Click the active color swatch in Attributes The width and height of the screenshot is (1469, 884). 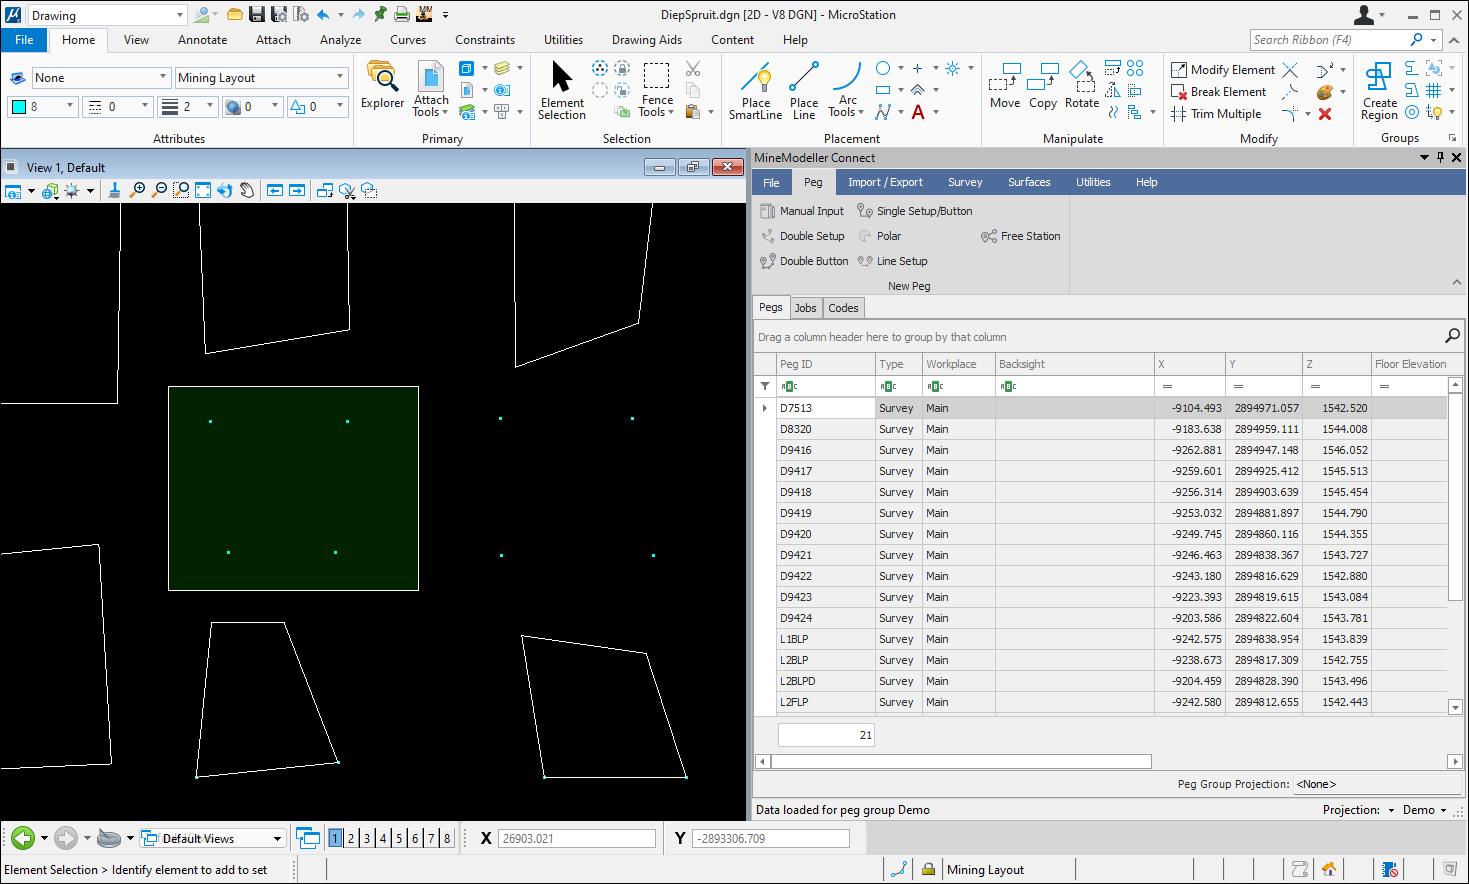point(19,106)
